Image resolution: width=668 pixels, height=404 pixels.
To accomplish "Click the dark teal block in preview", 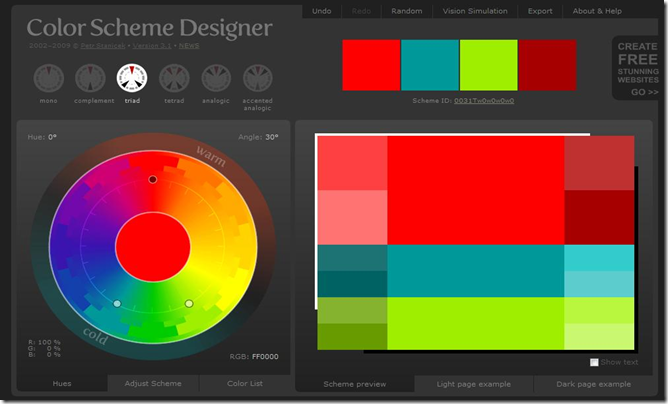I will (352, 284).
